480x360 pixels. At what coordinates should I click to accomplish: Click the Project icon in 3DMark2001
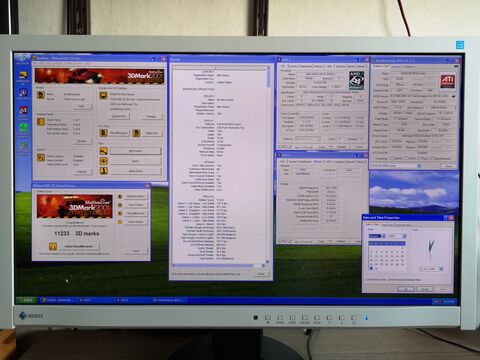pos(41,95)
